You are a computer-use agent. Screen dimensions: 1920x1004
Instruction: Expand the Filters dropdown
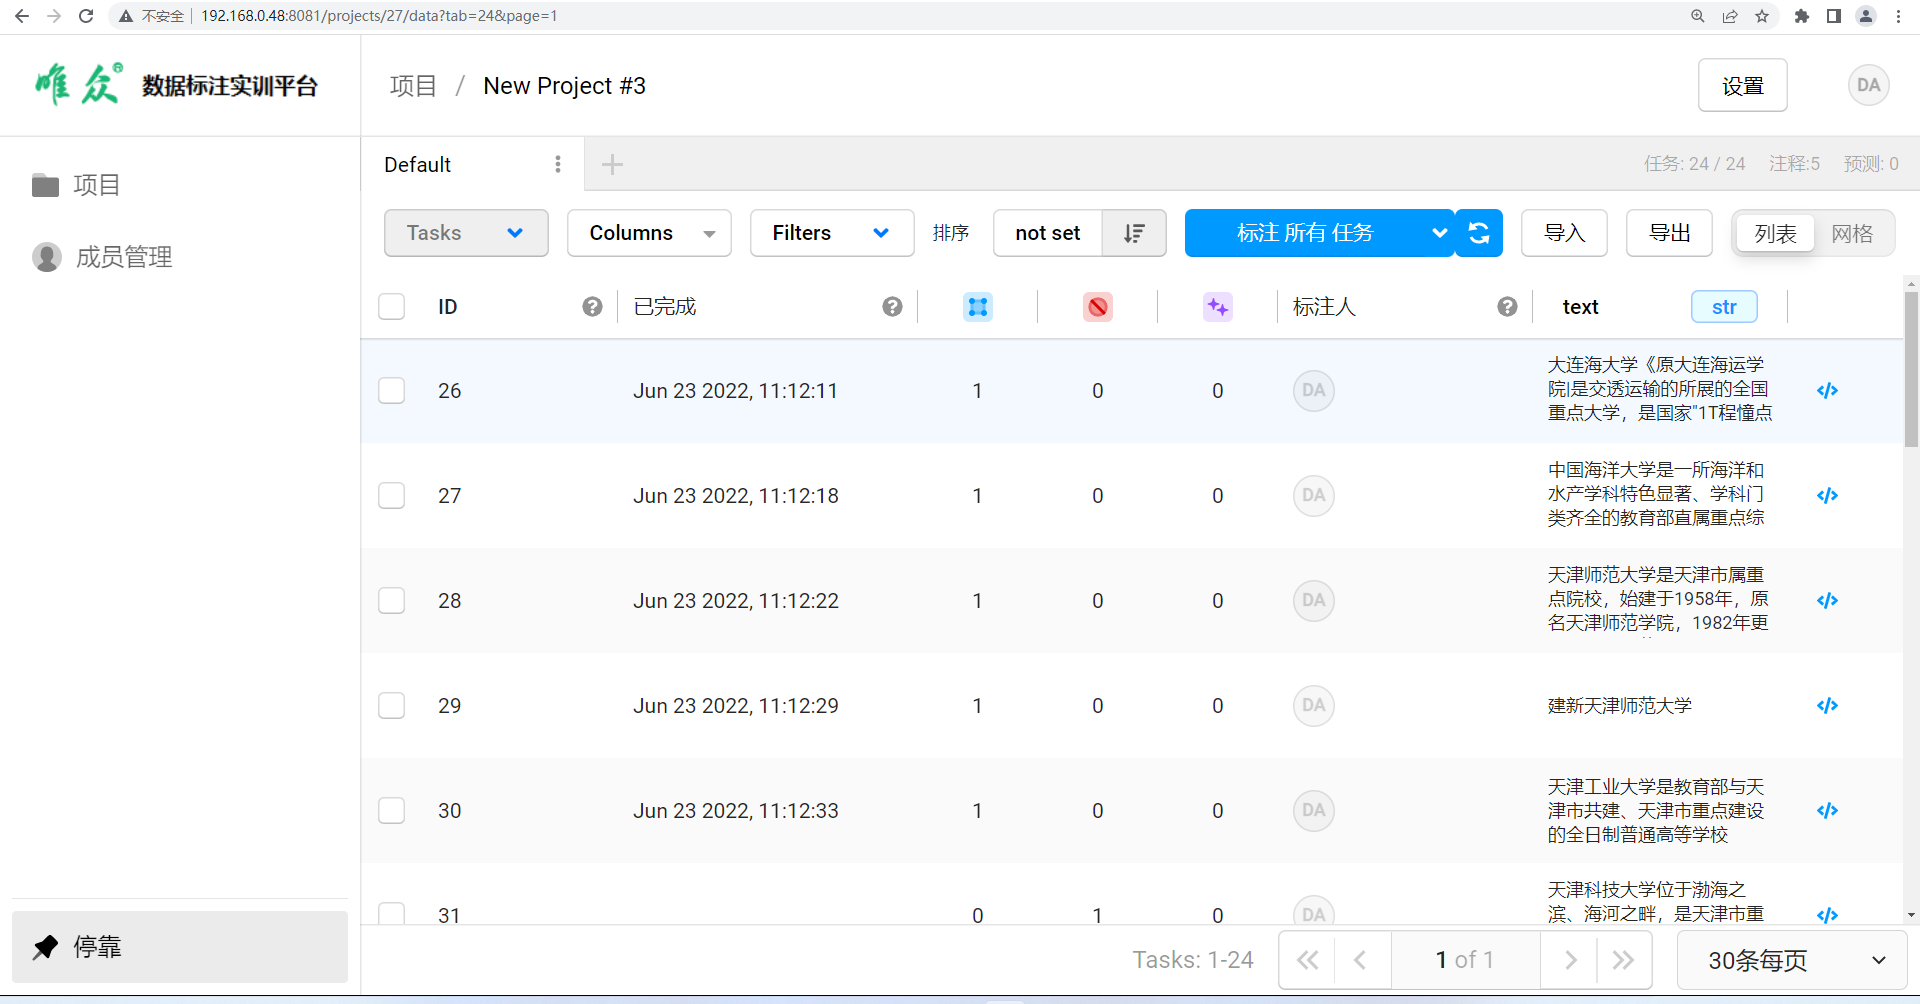tap(831, 233)
